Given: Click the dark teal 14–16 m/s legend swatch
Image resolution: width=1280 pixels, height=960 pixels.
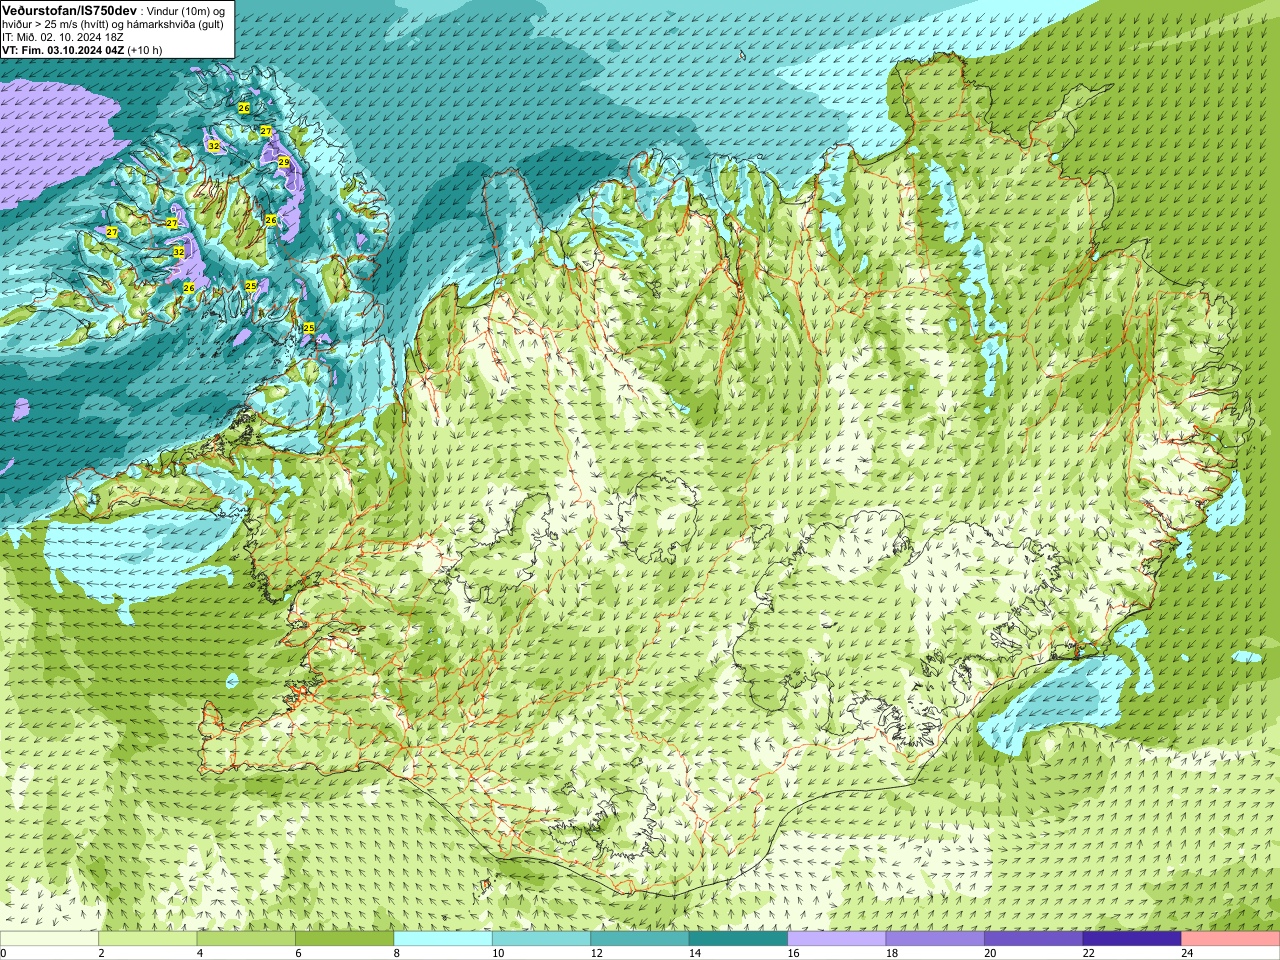Looking at the screenshot, I should click(738, 939).
